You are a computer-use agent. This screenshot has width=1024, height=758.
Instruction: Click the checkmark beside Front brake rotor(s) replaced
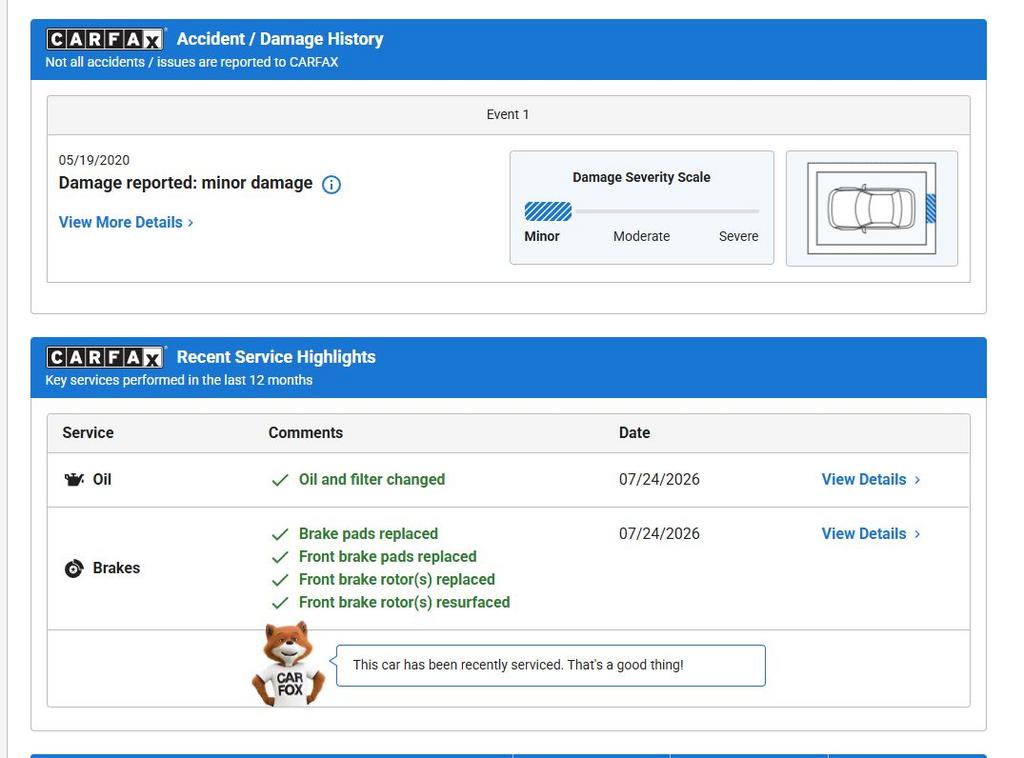280,580
